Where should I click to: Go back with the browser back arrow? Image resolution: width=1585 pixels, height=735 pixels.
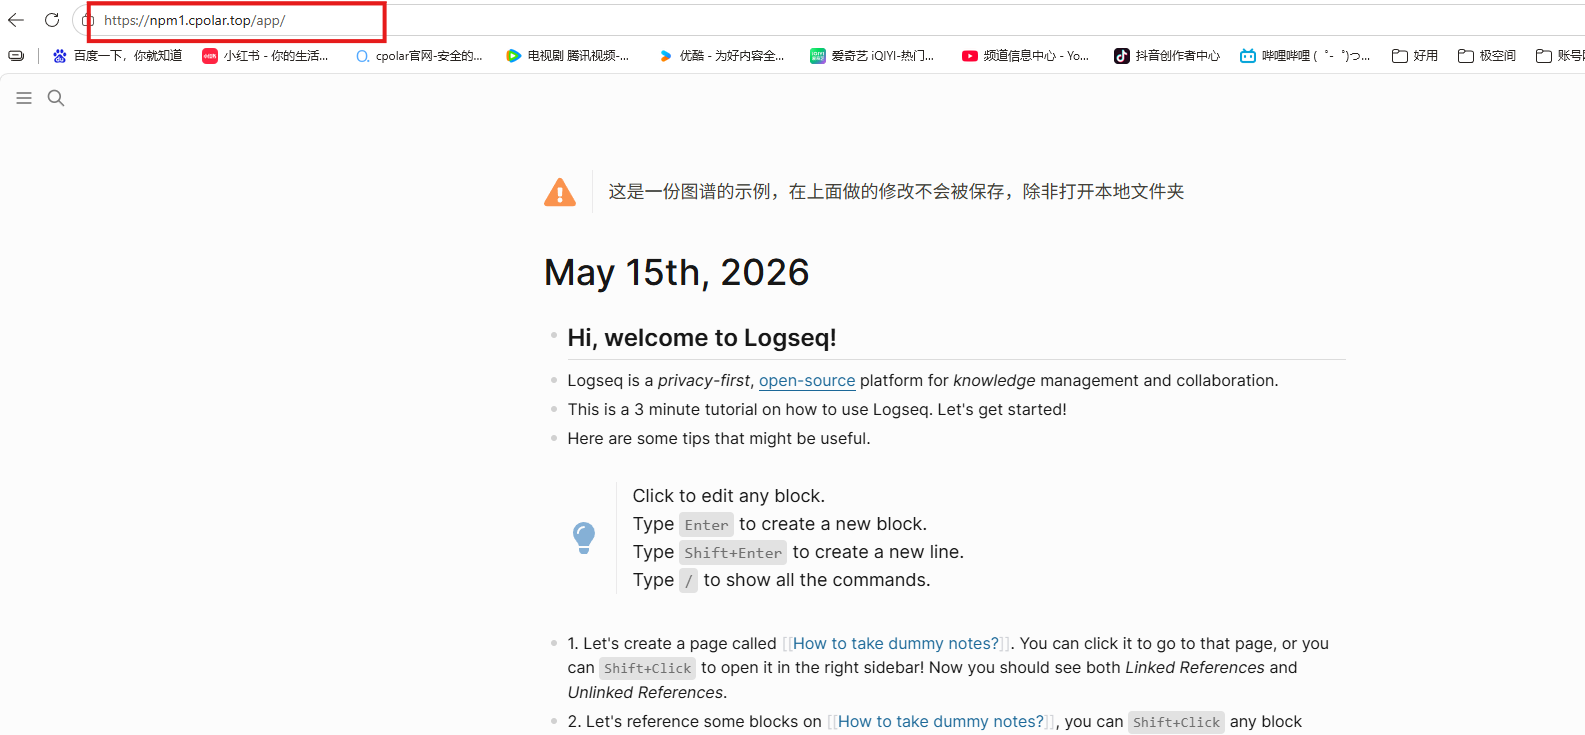16,20
